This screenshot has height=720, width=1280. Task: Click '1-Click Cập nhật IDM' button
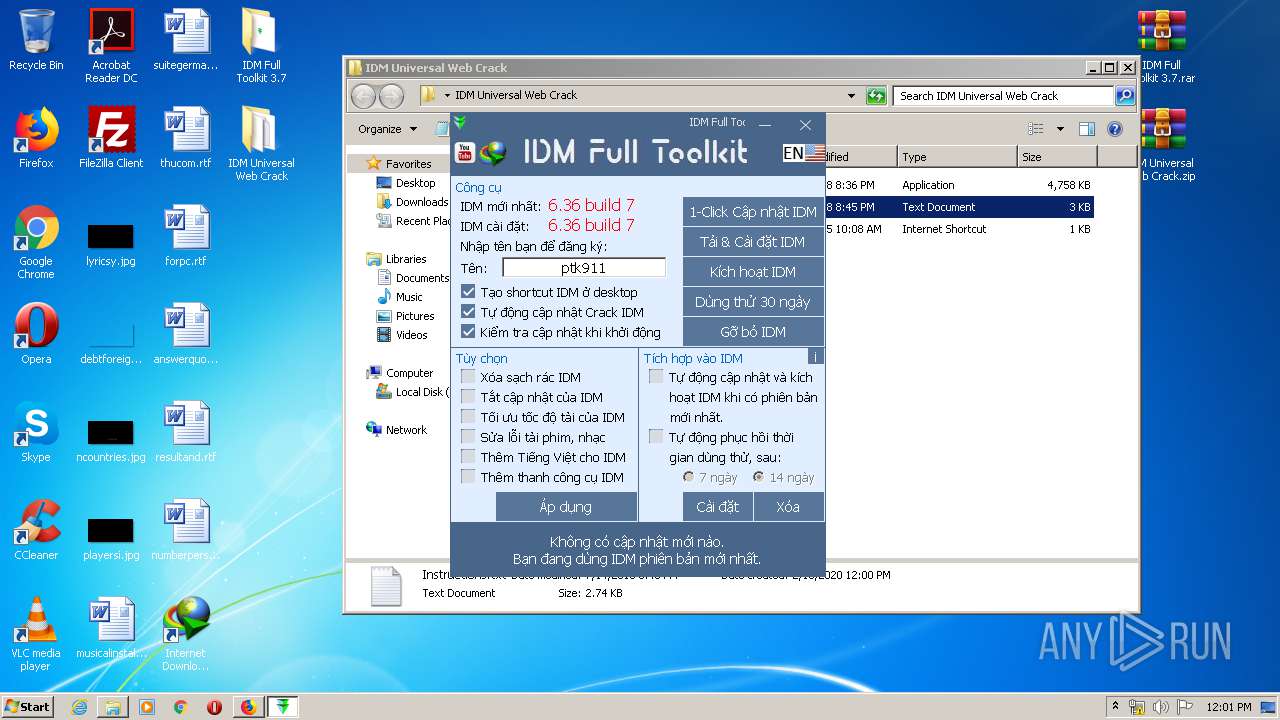[753, 212]
